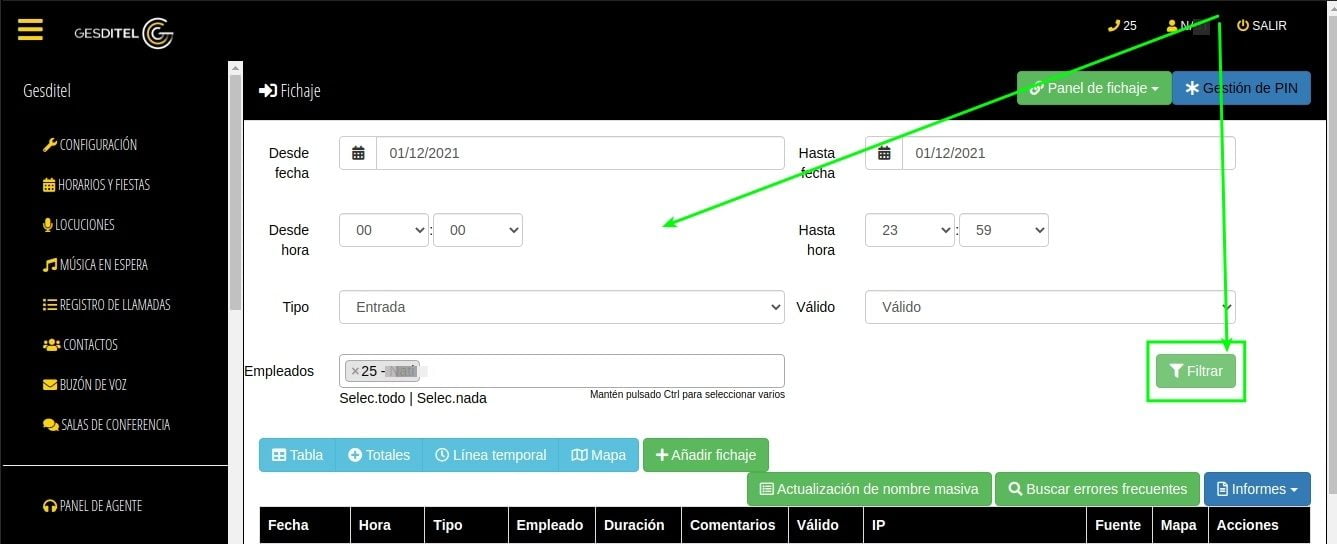The width and height of the screenshot is (1337, 544).
Task: Click the Desde fecha date input field
Action: tap(580, 153)
